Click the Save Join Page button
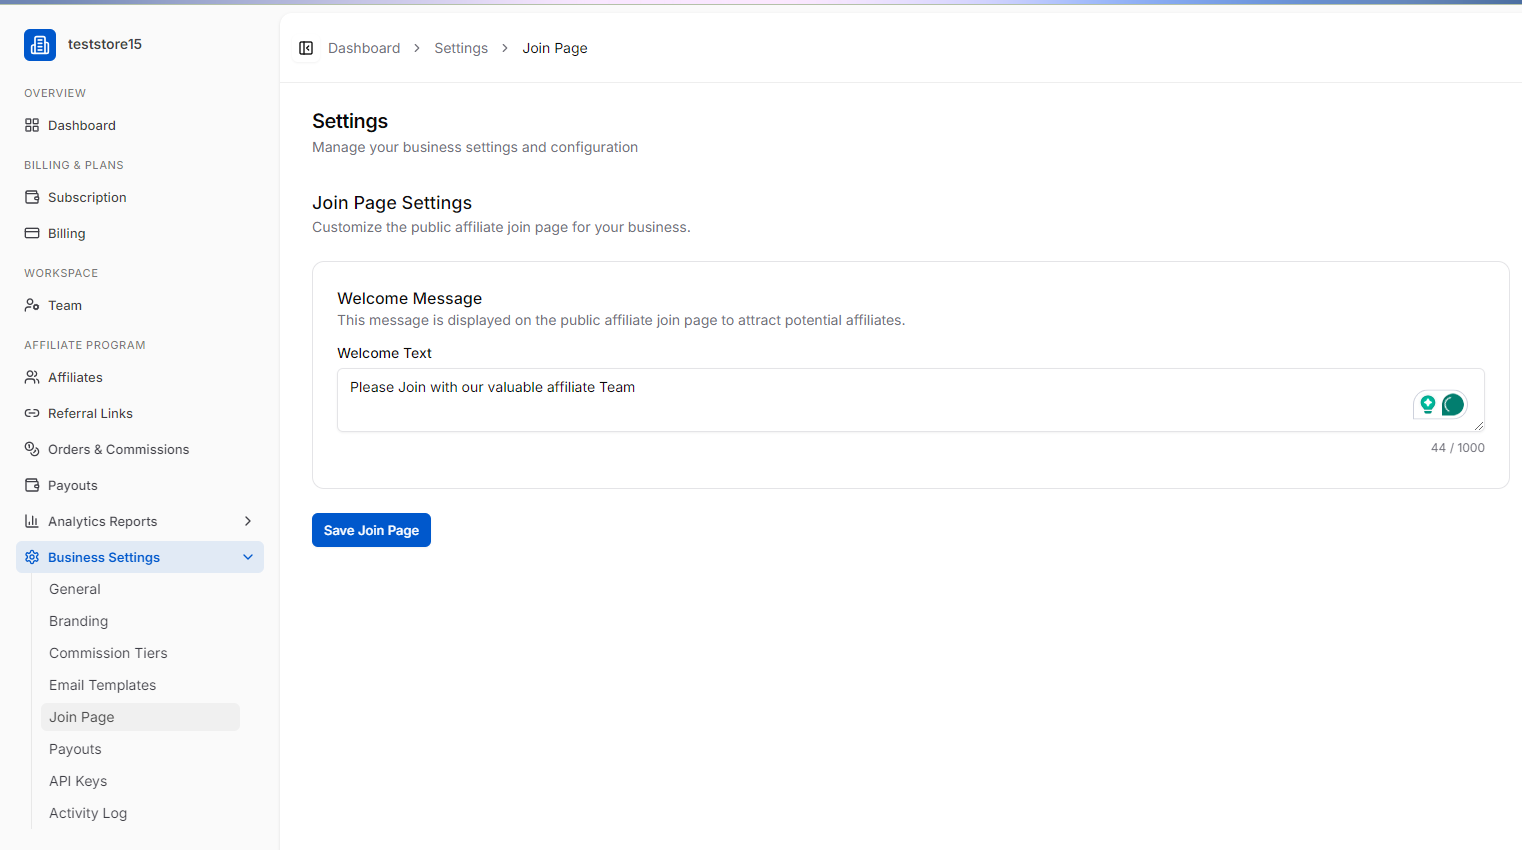Screen dimensions: 1522x850 point(371,530)
